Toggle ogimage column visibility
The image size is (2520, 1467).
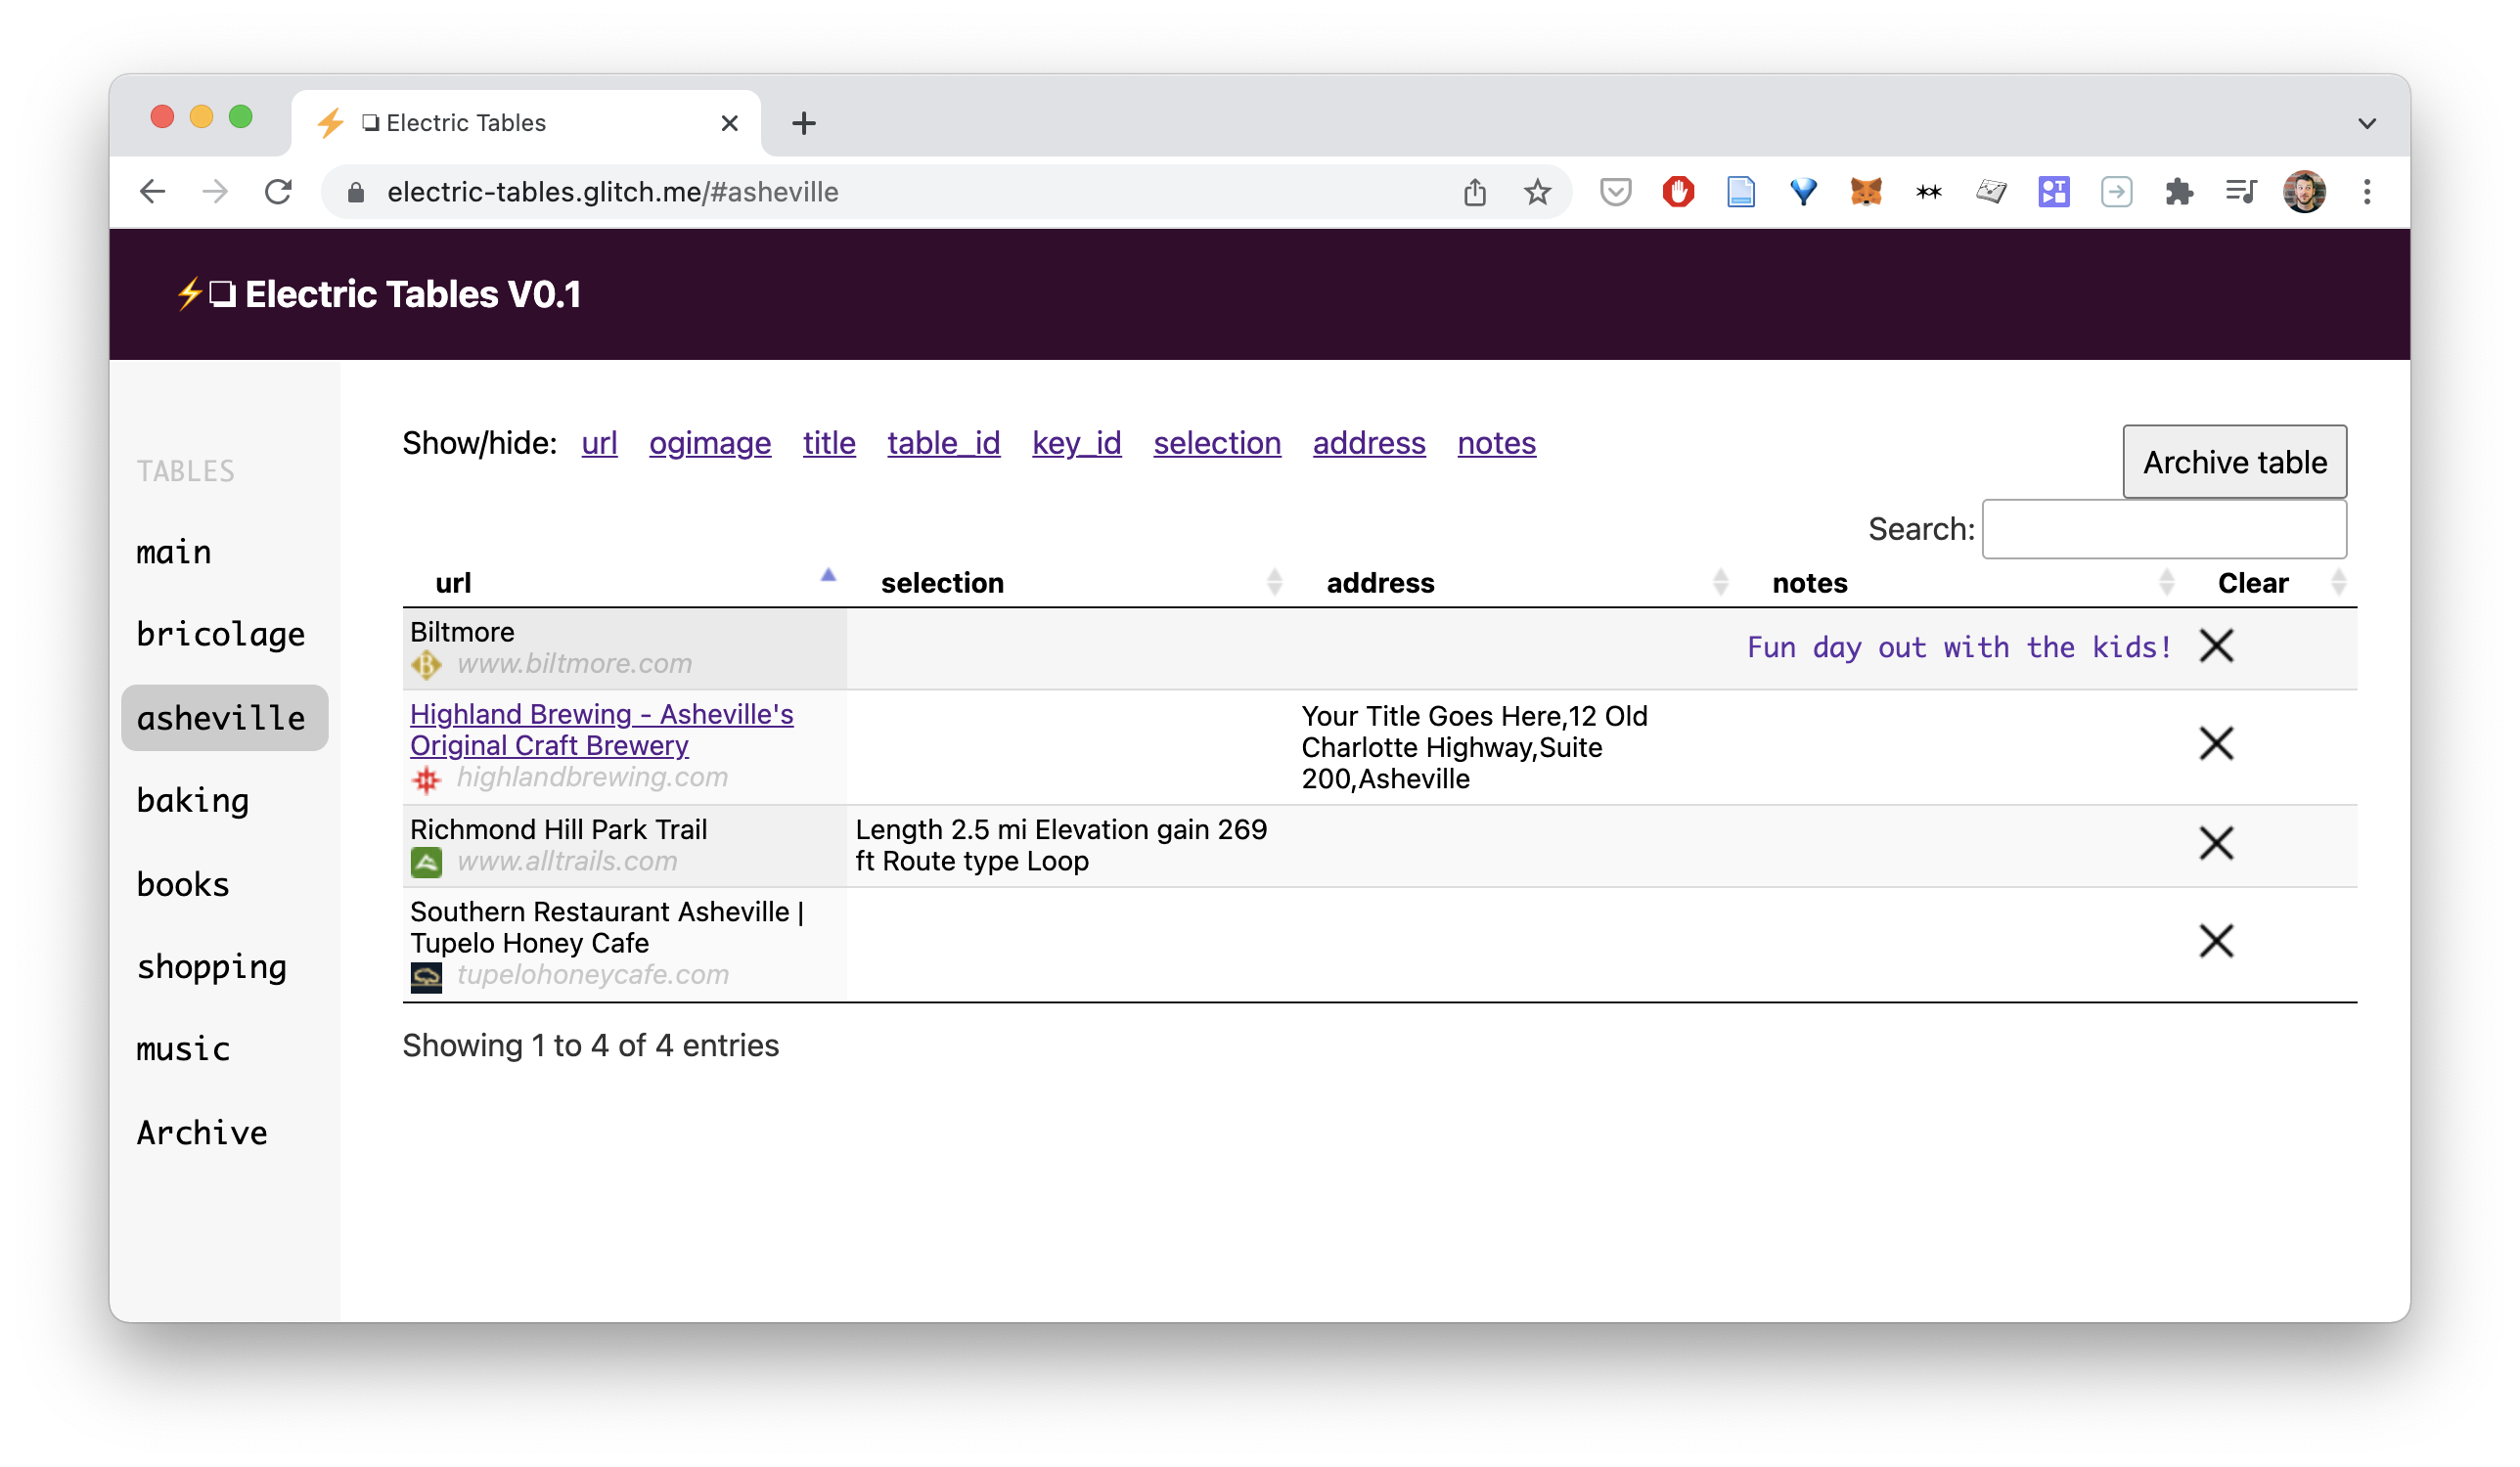tap(710, 443)
